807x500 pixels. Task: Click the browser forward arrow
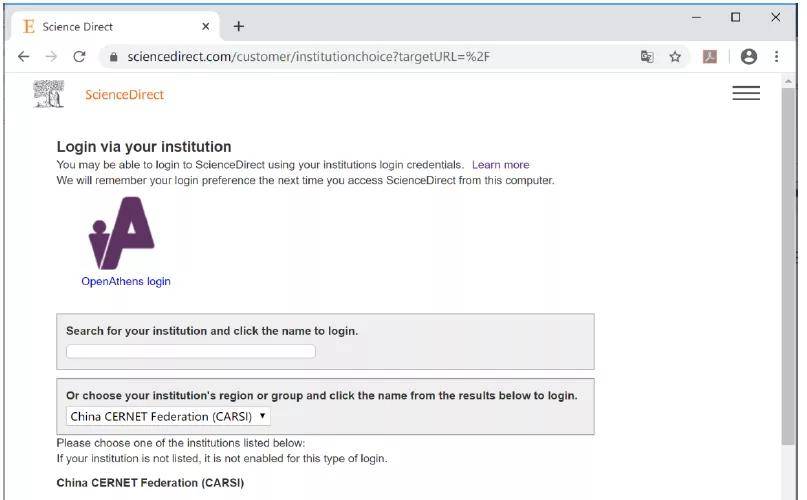pos(51,56)
